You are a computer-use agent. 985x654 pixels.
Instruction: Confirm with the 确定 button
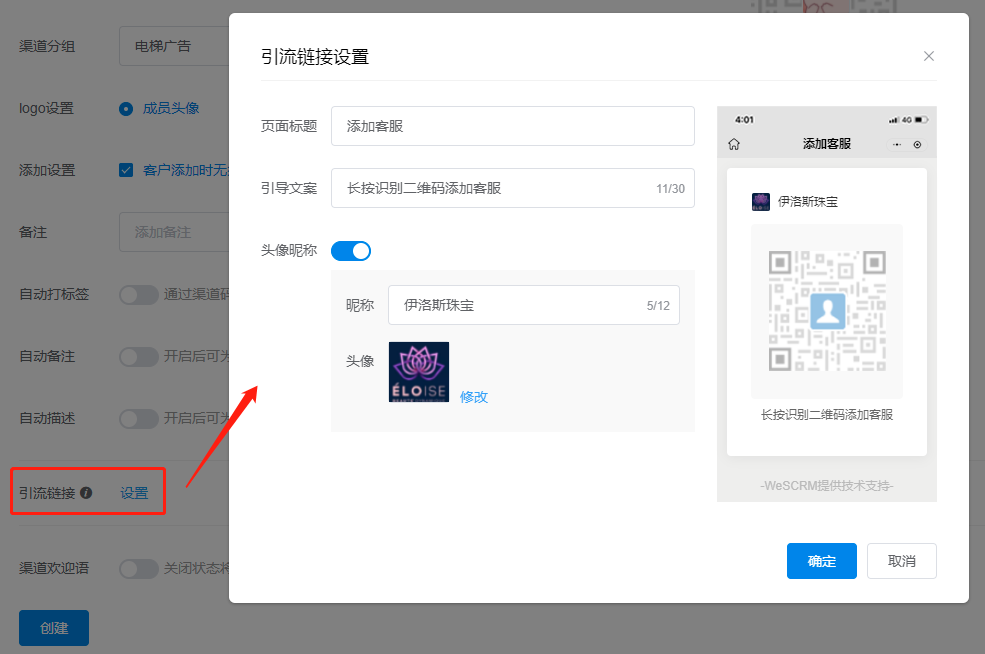[822, 561]
